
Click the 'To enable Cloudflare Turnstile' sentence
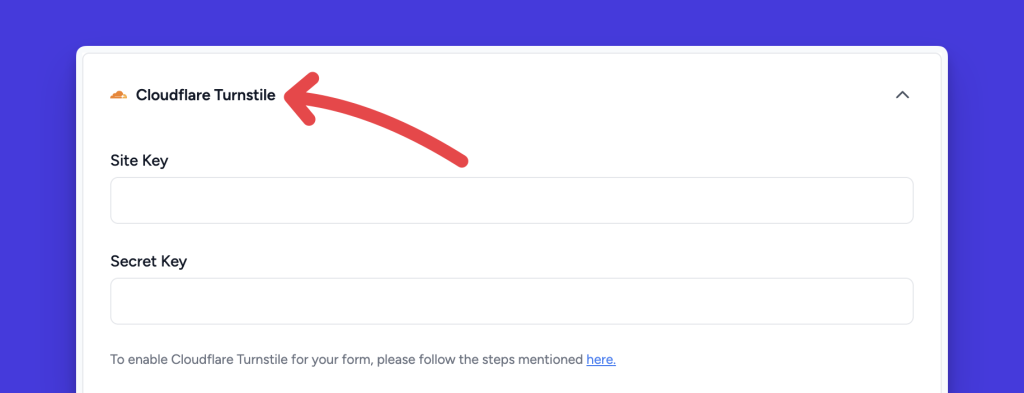click(363, 360)
